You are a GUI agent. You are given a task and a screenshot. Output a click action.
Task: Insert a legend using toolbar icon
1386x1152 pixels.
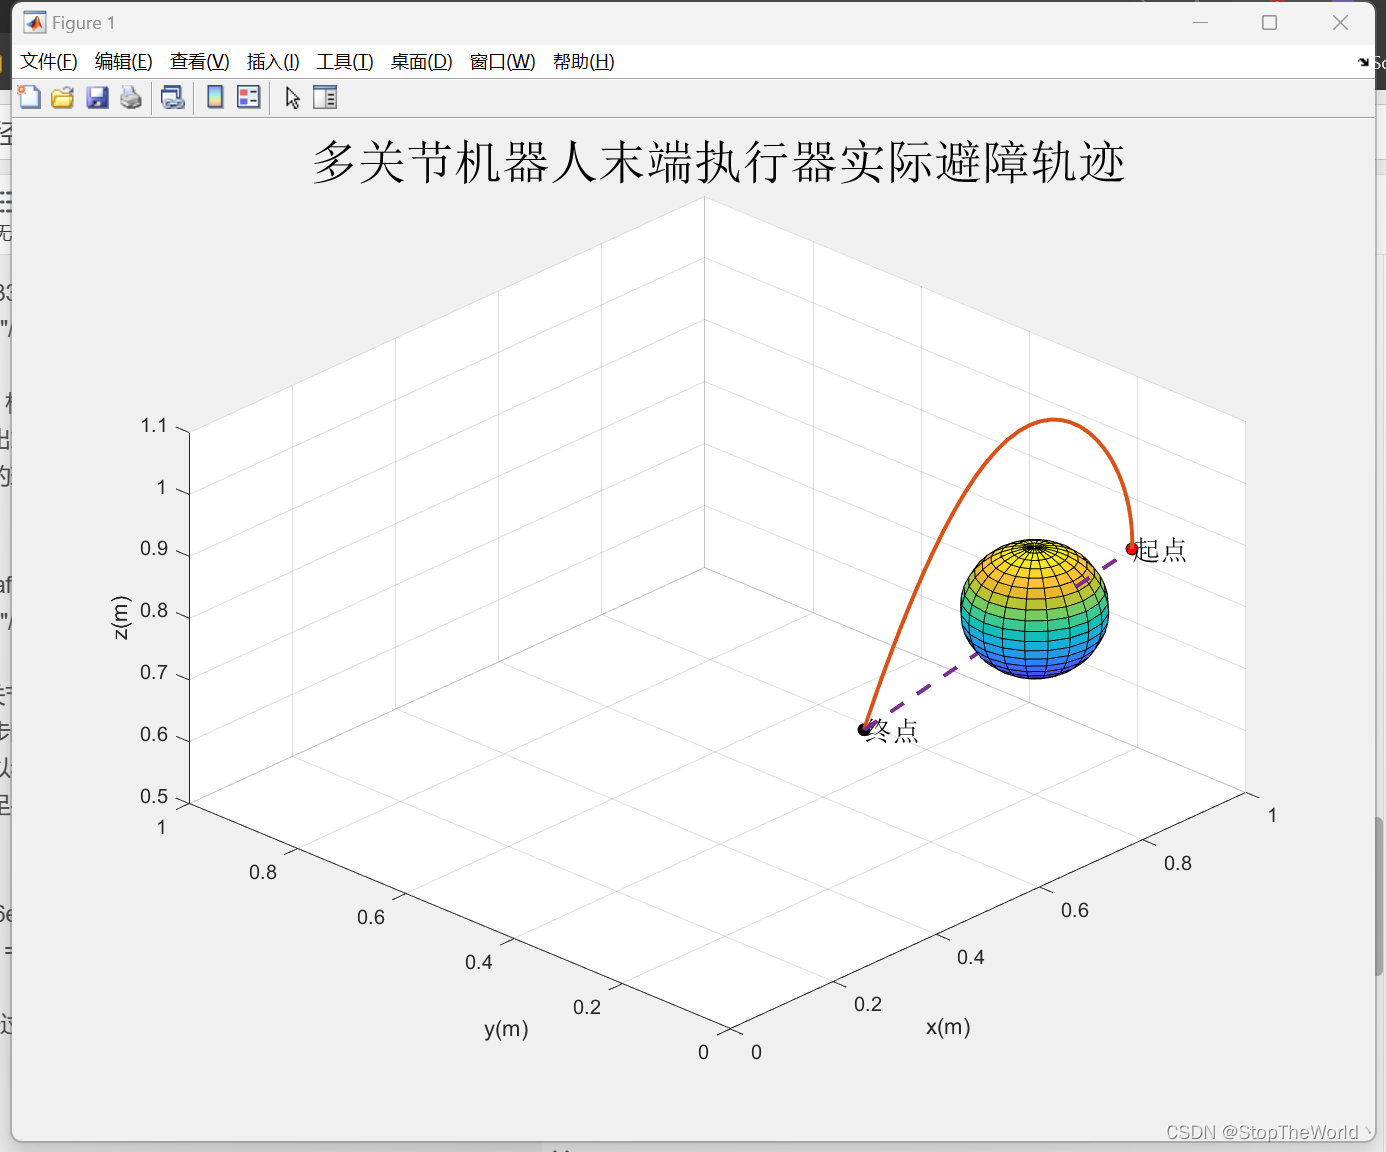click(x=248, y=97)
